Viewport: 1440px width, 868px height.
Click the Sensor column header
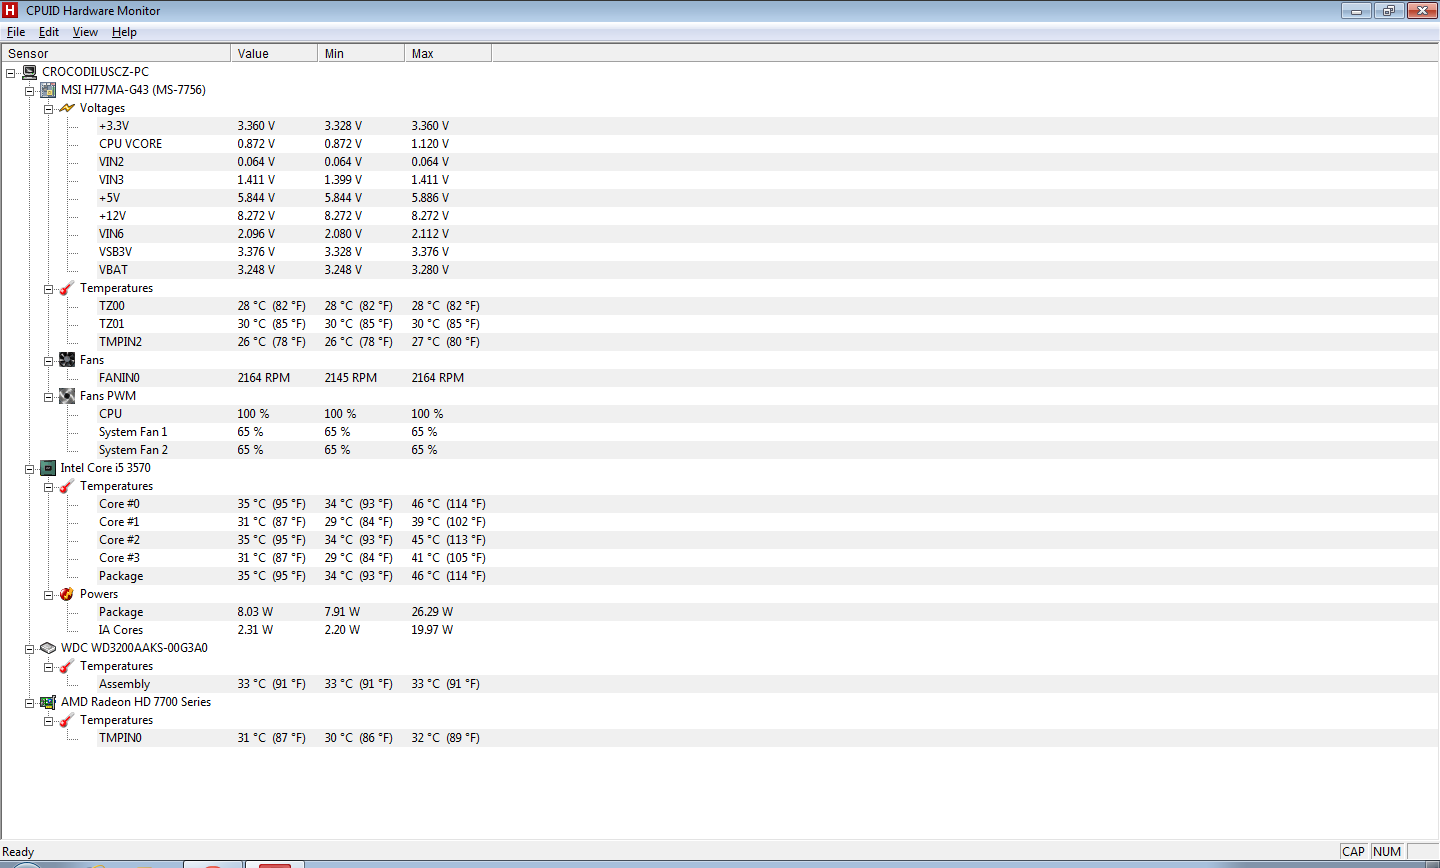(x=116, y=53)
